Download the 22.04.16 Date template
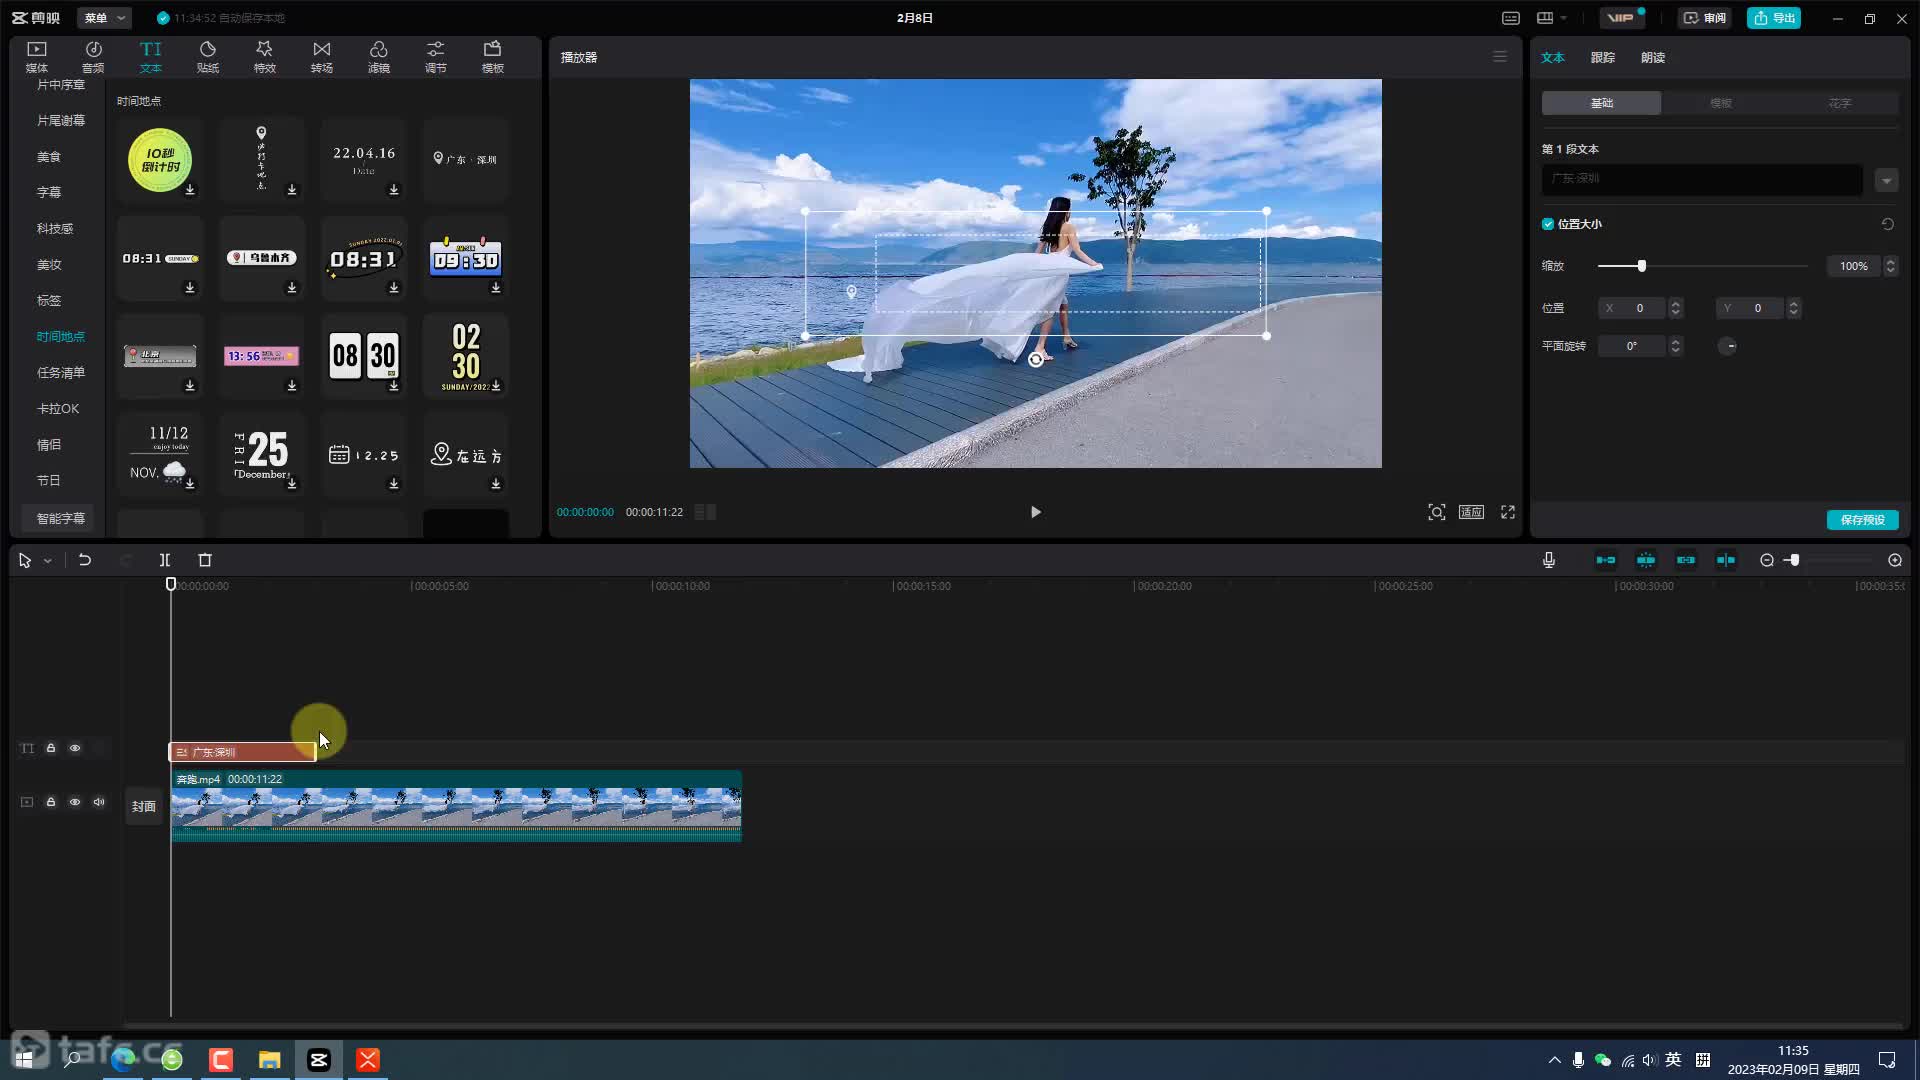This screenshot has height=1080, width=1920. 394,190
